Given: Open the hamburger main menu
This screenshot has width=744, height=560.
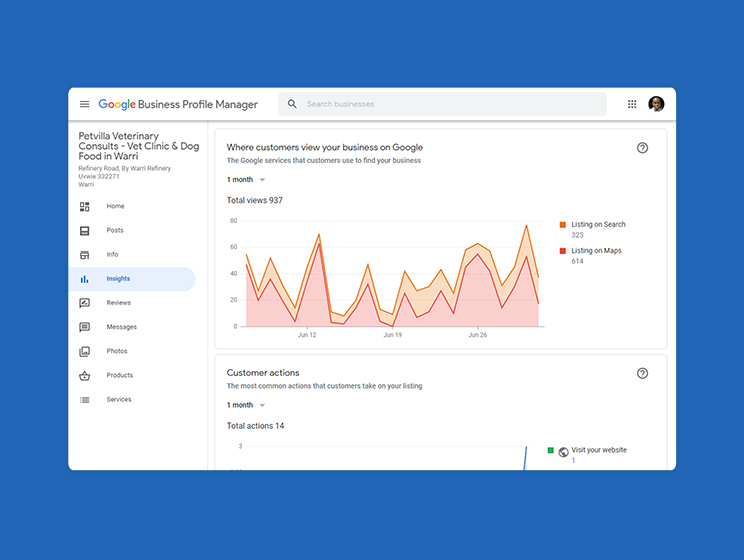Looking at the screenshot, I should [84, 104].
